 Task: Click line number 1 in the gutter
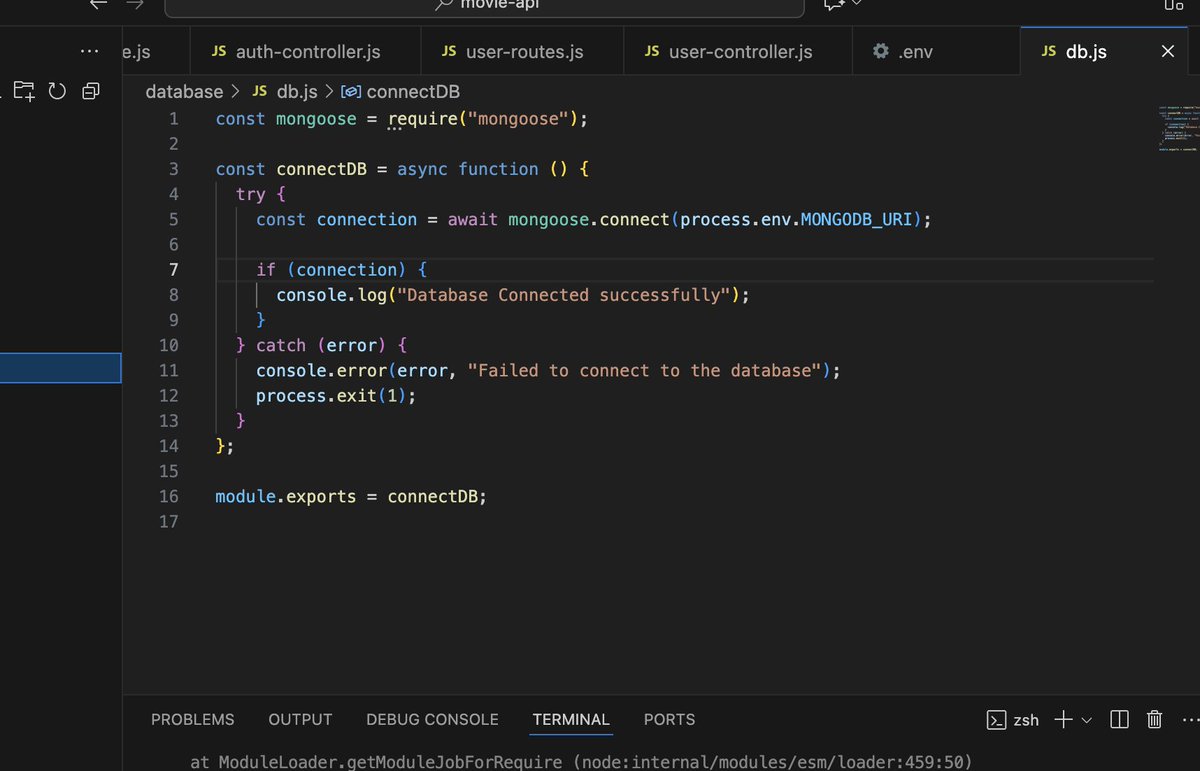click(x=173, y=119)
